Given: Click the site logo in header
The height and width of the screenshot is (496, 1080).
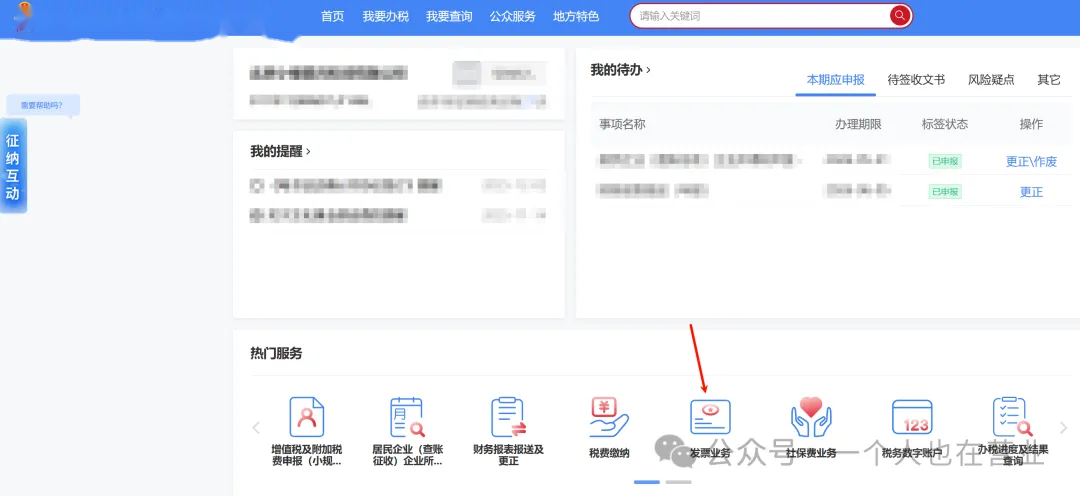Looking at the screenshot, I should click(x=25, y=15).
